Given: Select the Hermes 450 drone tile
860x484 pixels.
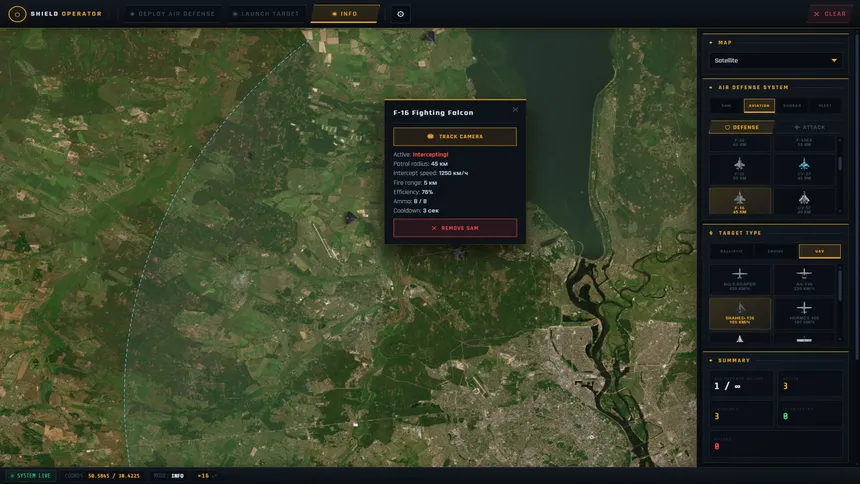Looking at the screenshot, I should pos(804,313).
